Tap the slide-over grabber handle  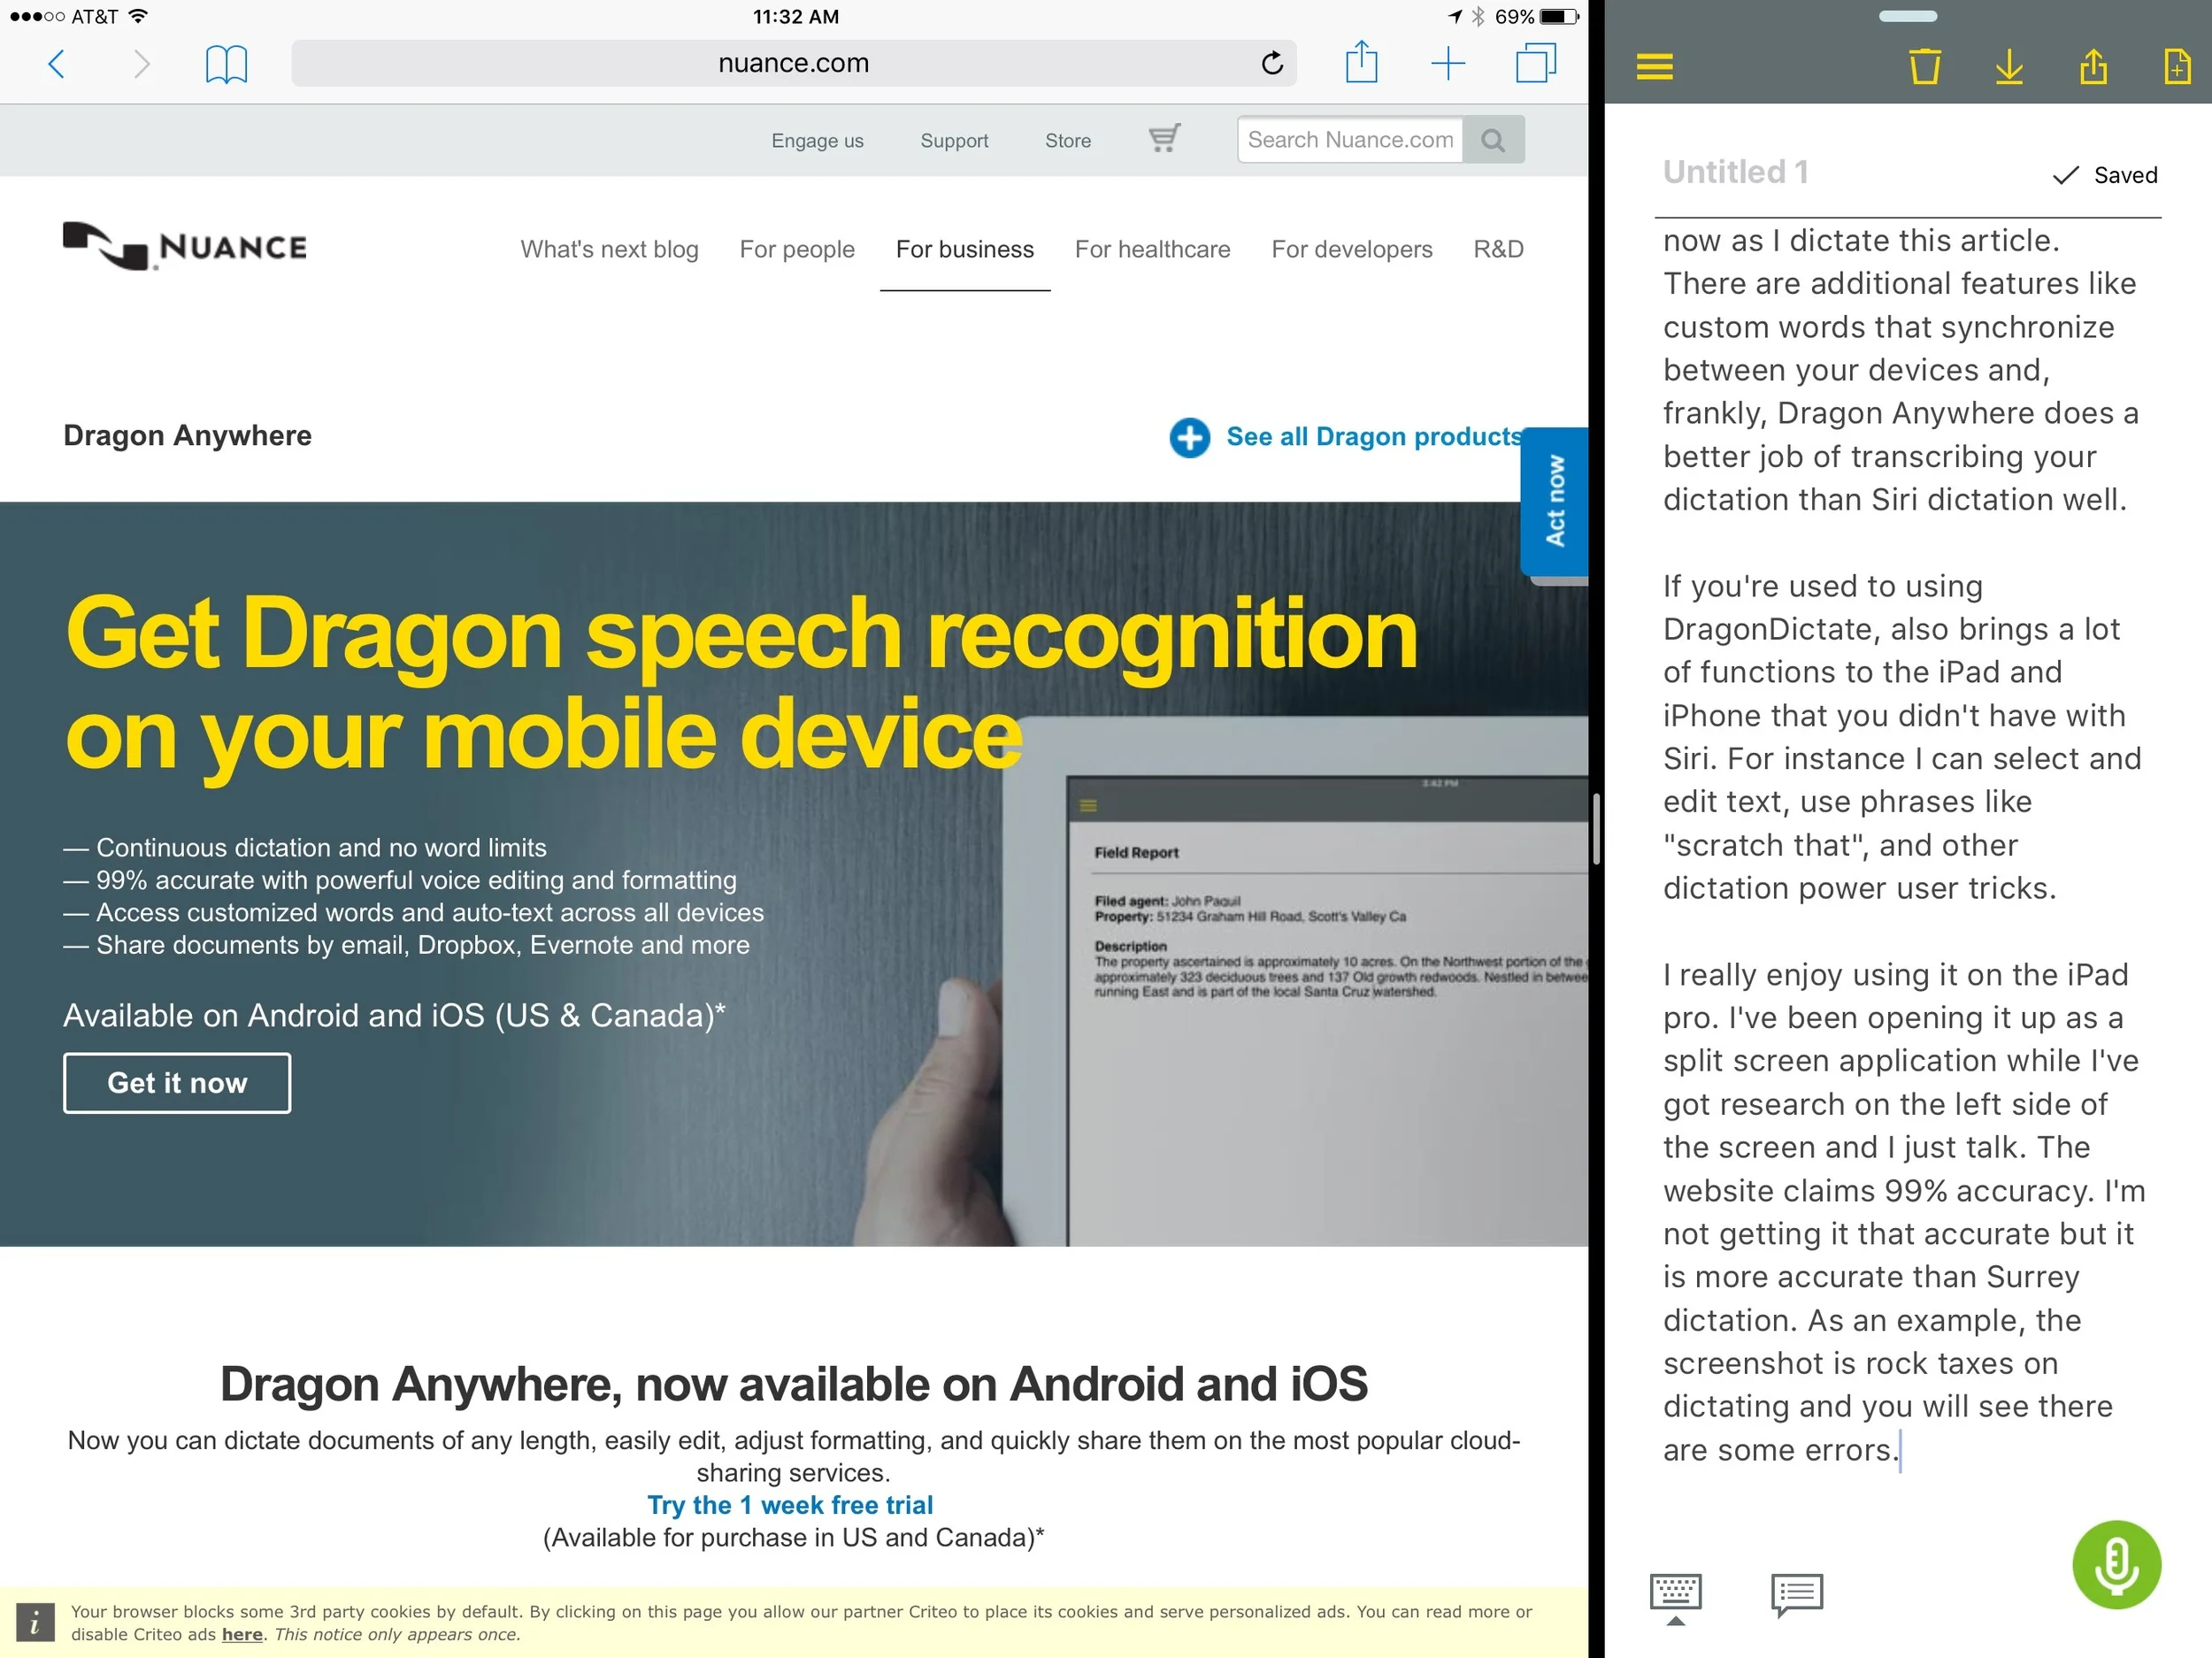coord(1907,16)
